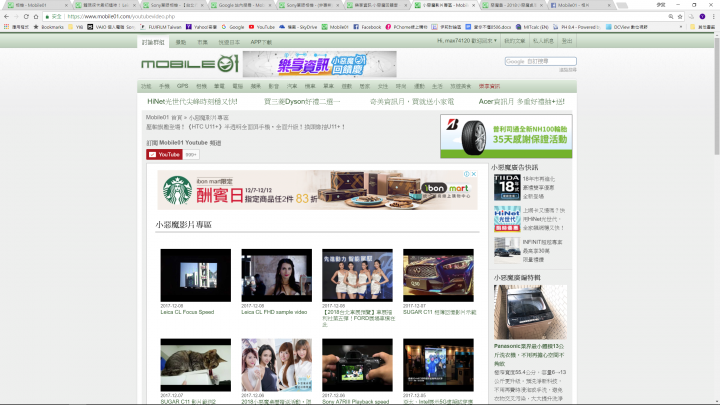Image resolution: width=720 pixels, height=405 pixels.
Task: Open the HTC U11+ article link
Action: click(245, 127)
